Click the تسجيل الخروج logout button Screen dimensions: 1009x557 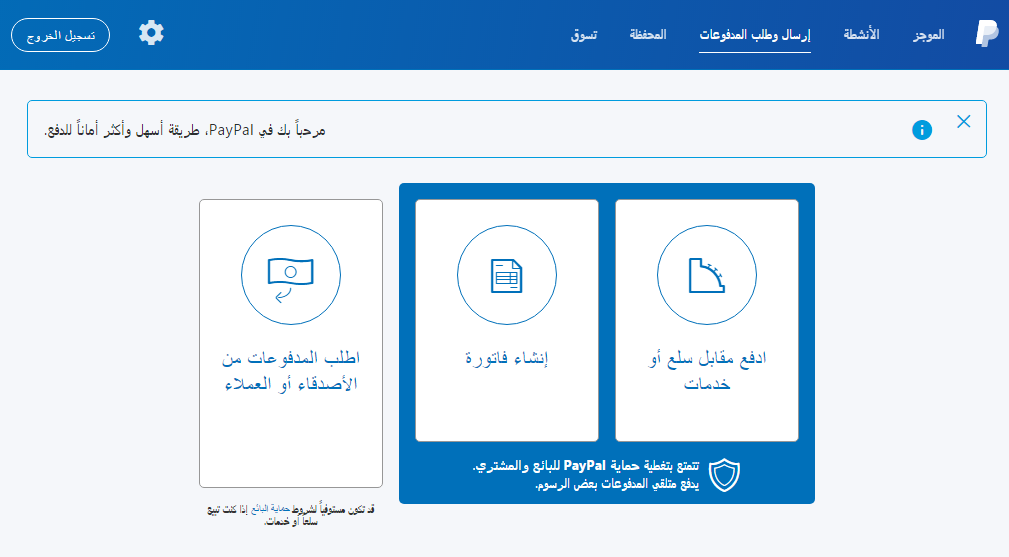pos(60,35)
